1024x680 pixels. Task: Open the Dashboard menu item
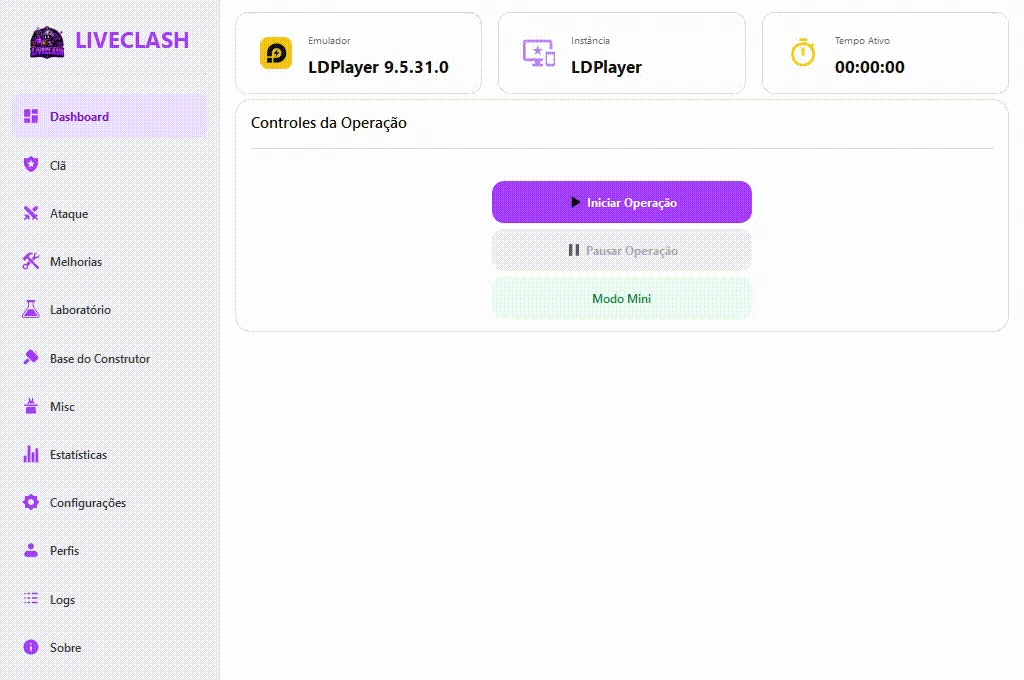(110, 116)
